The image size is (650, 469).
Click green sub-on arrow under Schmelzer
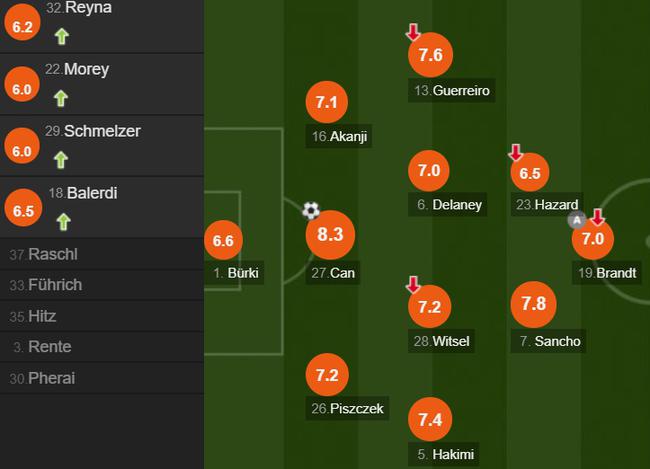(x=61, y=160)
